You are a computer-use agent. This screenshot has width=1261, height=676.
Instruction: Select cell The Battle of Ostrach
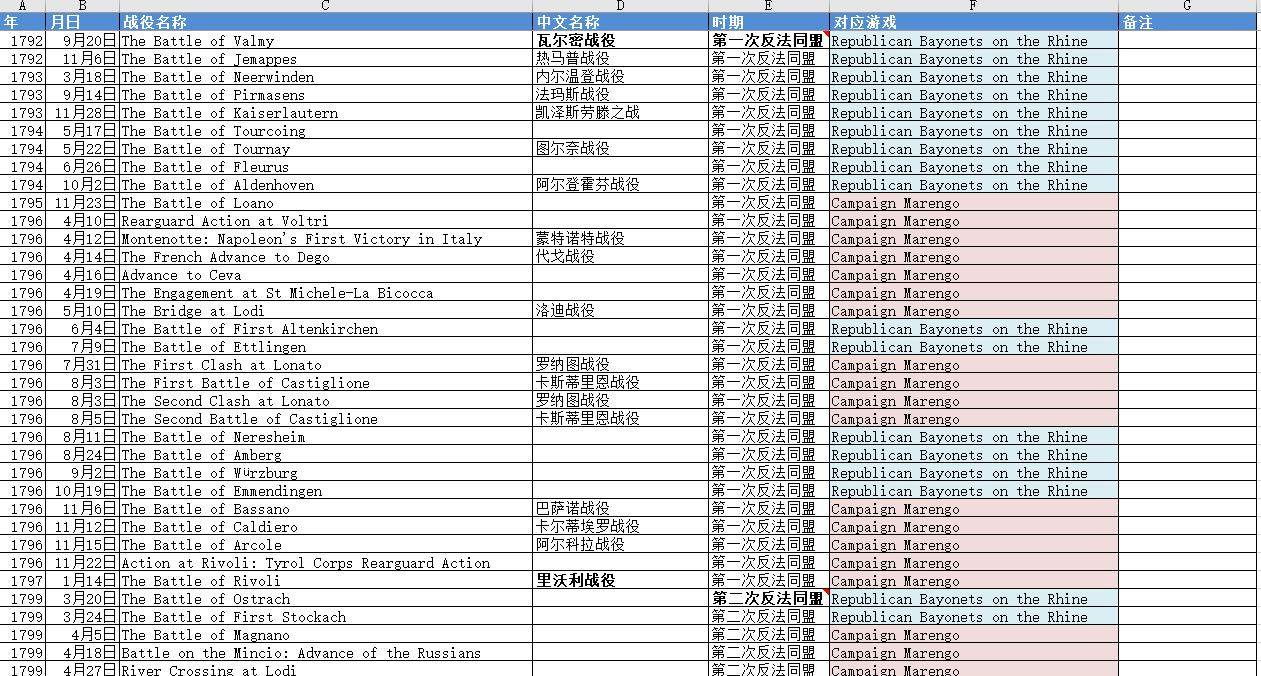[x=325, y=599]
